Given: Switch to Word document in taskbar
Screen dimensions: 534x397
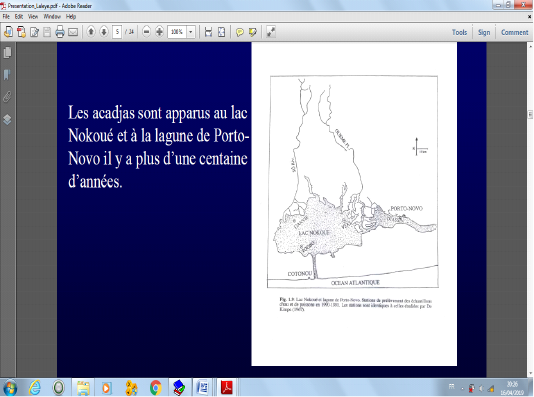Looking at the screenshot, I should click(203, 388).
